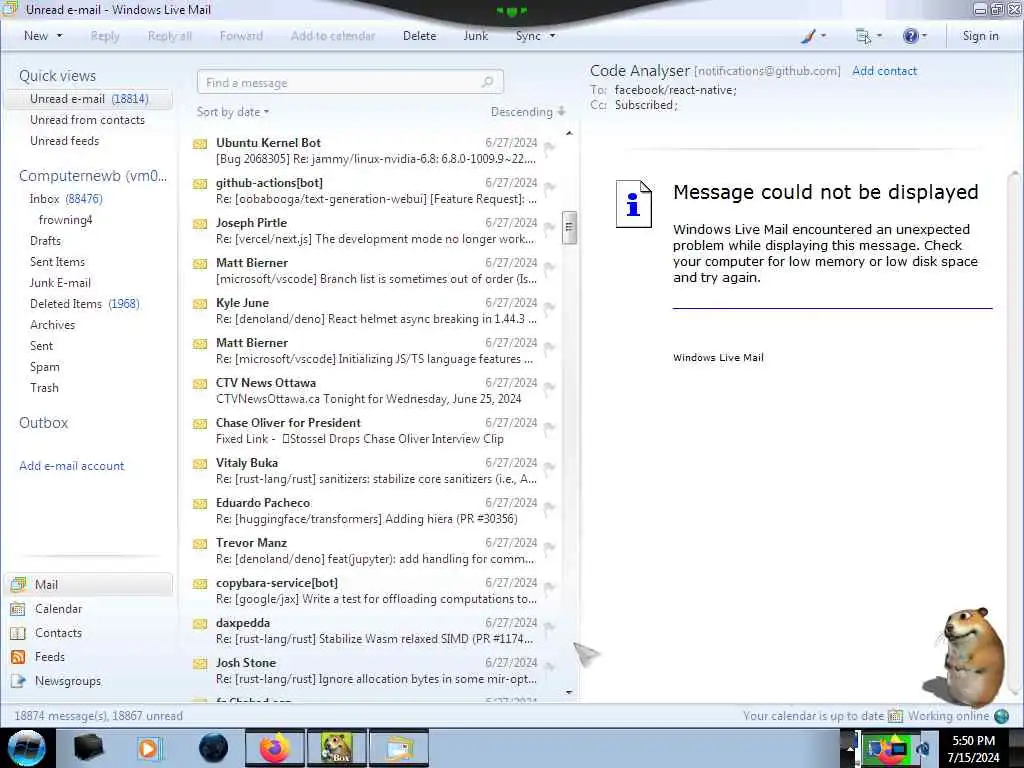Switch to Mail view
Image resolution: width=1024 pixels, height=768 pixels.
point(88,584)
